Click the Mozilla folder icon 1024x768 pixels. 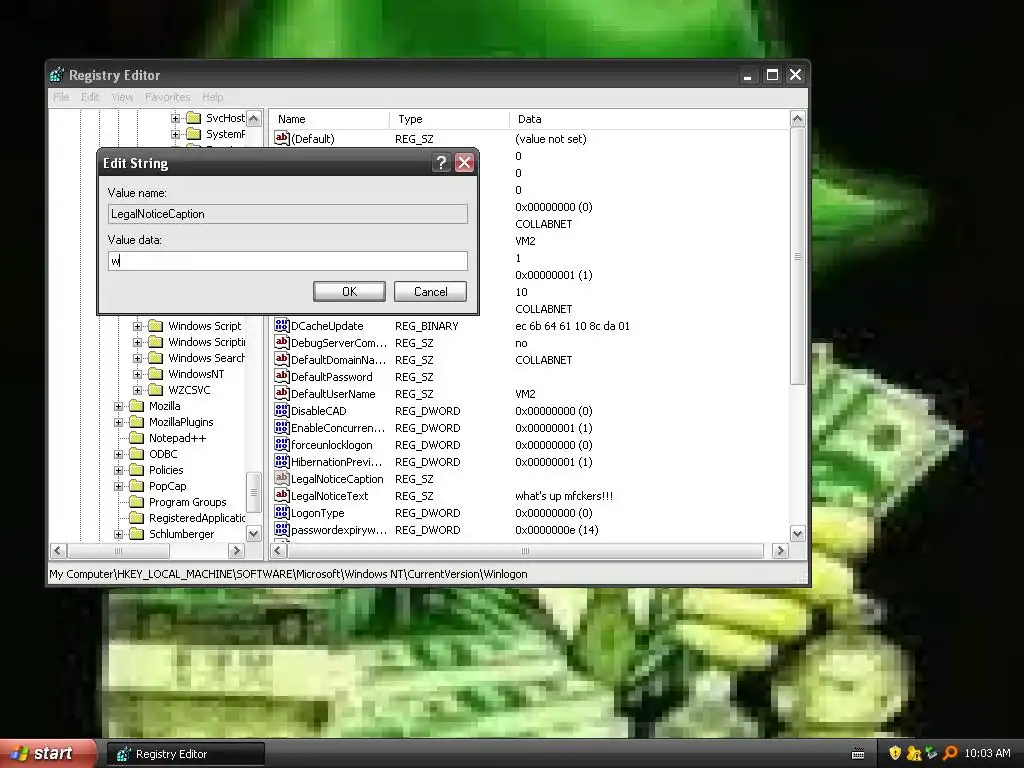pyautogui.click(x=136, y=406)
